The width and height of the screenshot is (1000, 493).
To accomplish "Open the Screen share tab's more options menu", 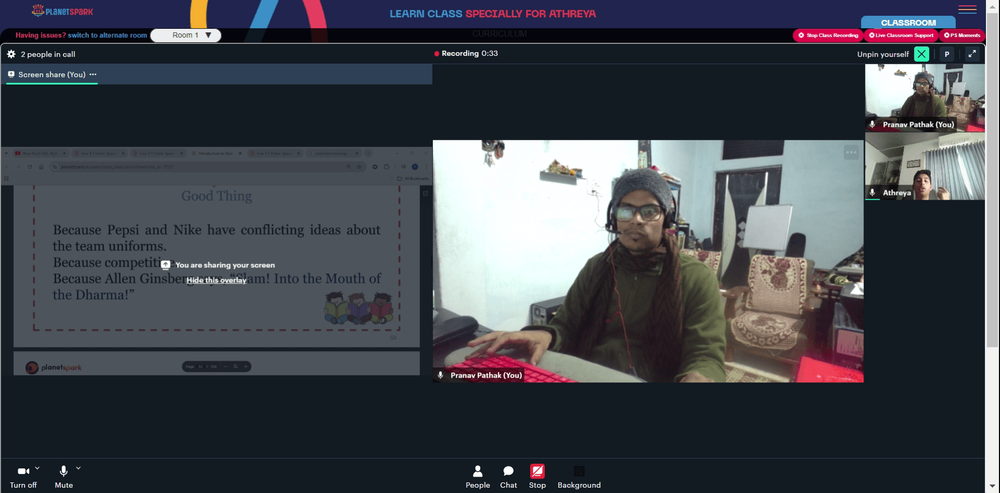I will (93, 75).
